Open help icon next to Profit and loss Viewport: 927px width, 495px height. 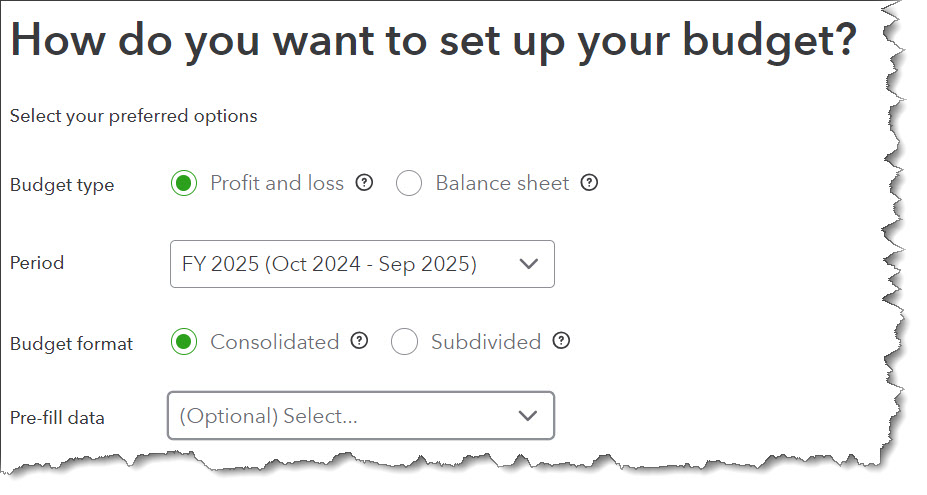point(365,184)
